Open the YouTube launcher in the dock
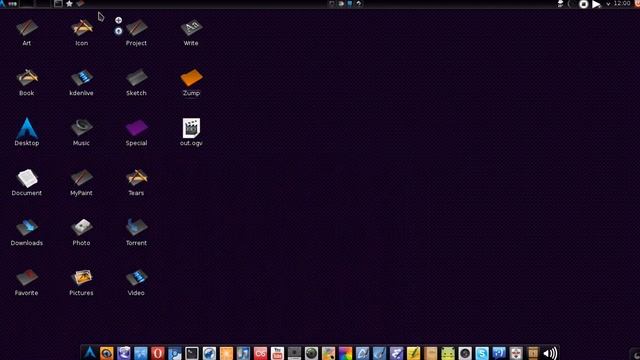Viewport: 640px width, 360px height. point(277,353)
